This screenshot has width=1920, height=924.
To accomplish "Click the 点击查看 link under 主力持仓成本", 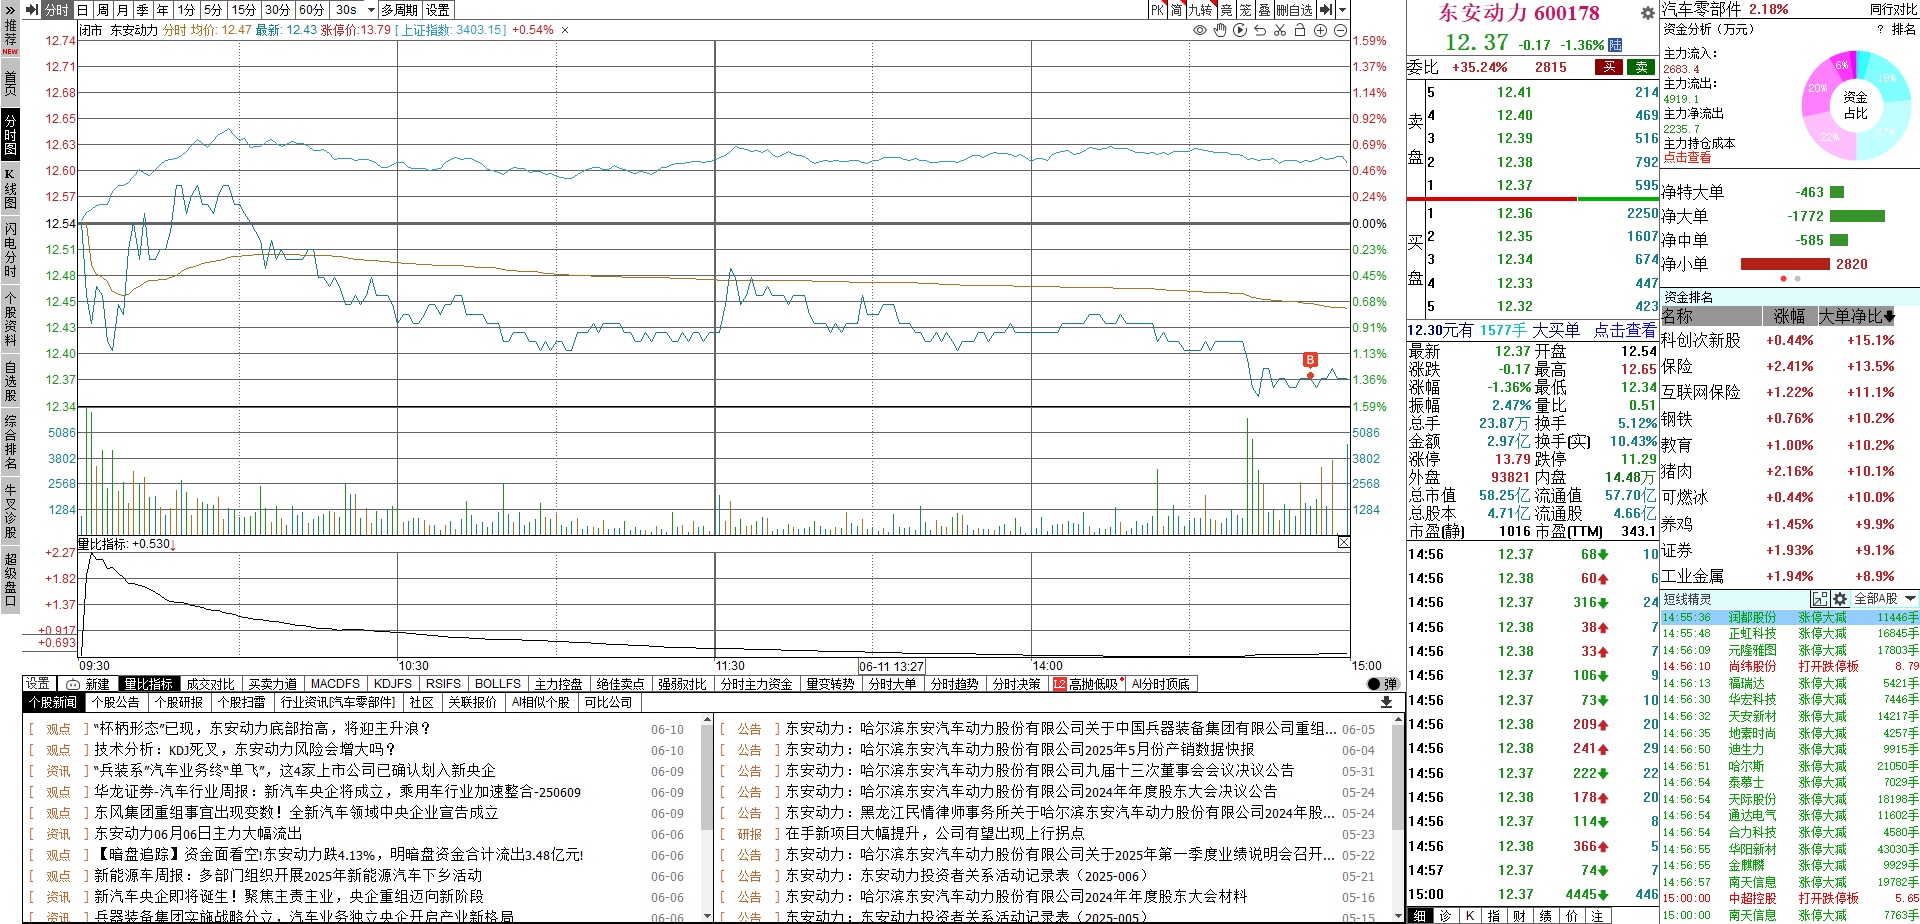I will (1687, 158).
